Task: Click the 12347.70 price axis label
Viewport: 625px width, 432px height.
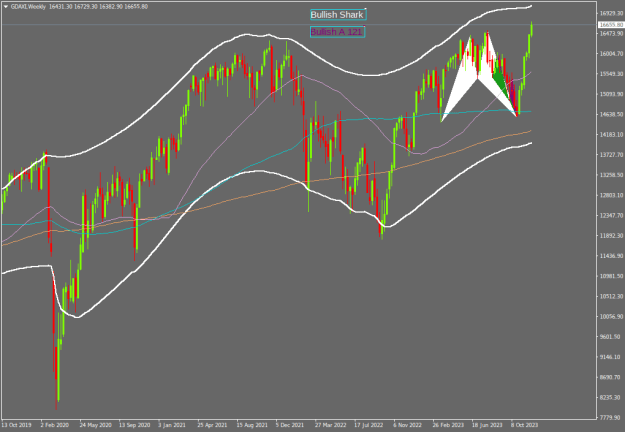Action: click(x=611, y=216)
